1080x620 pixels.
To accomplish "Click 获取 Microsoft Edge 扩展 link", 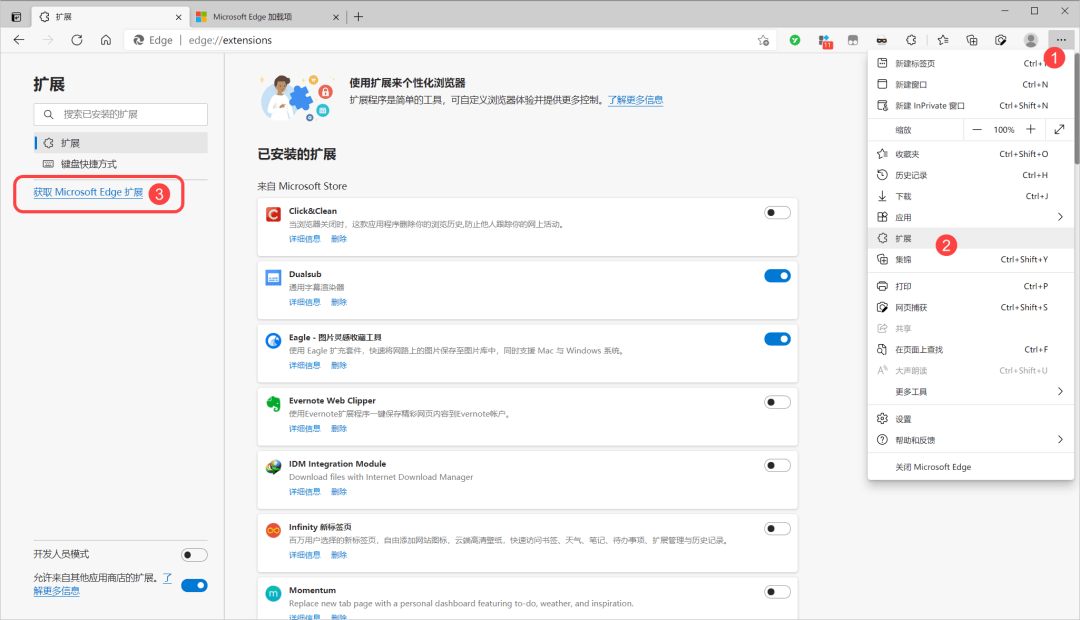I will (x=88, y=192).
